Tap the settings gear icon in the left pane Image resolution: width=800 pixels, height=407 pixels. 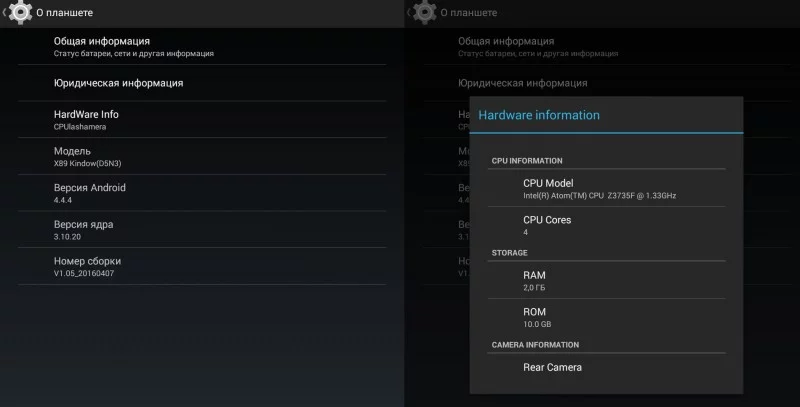(x=19, y=12)
